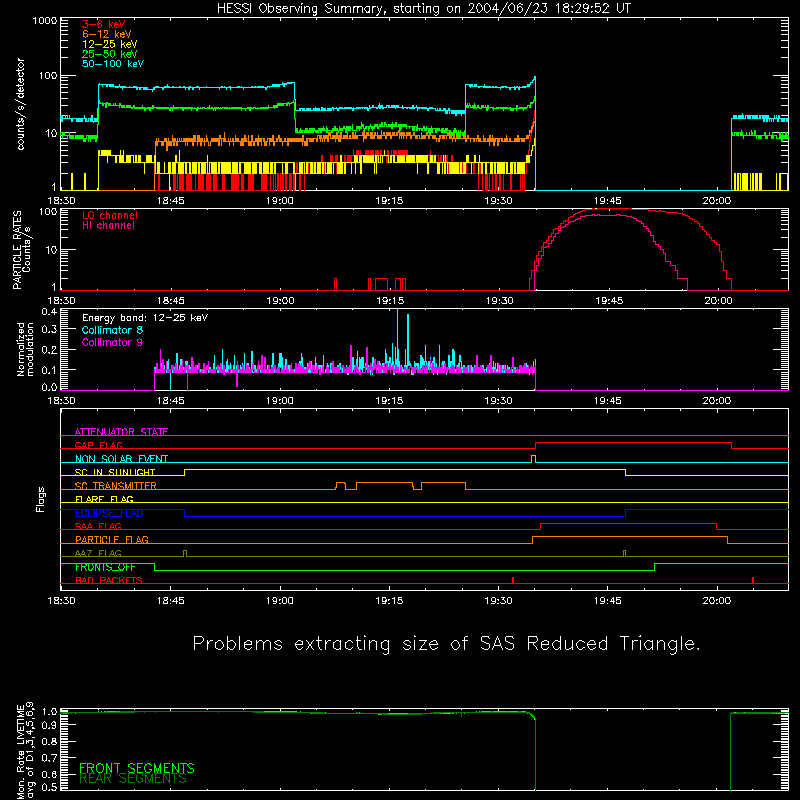Click the GAP FLAG label
This screenshot has height=800, width=800.
[98, 445]
